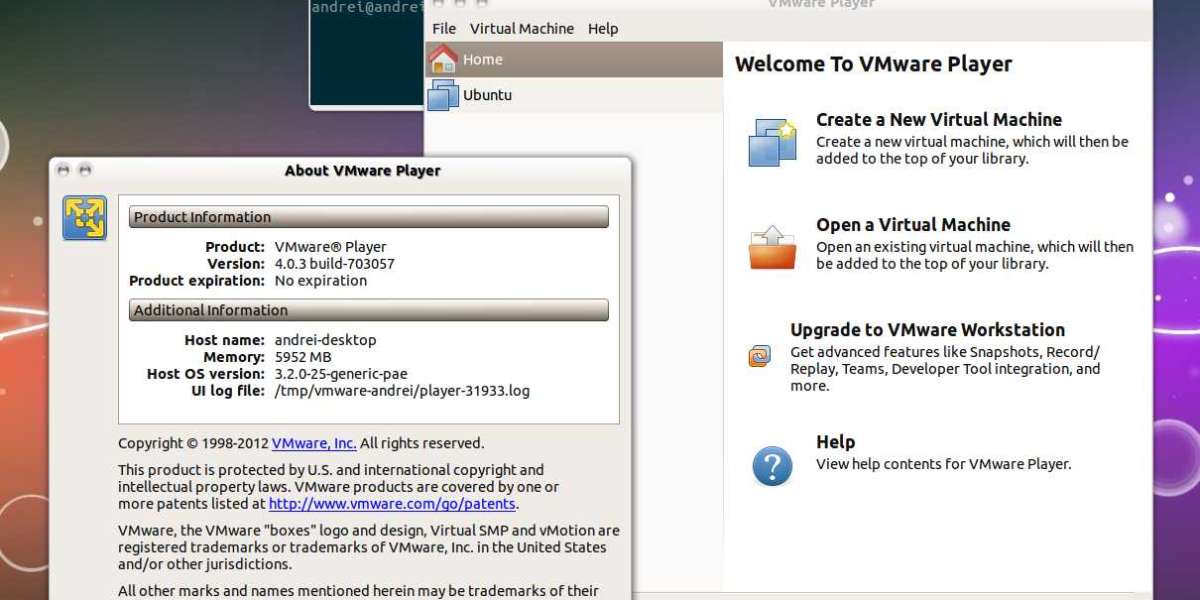Follow the VMware, Inc. link

click(x=314, y=443)
